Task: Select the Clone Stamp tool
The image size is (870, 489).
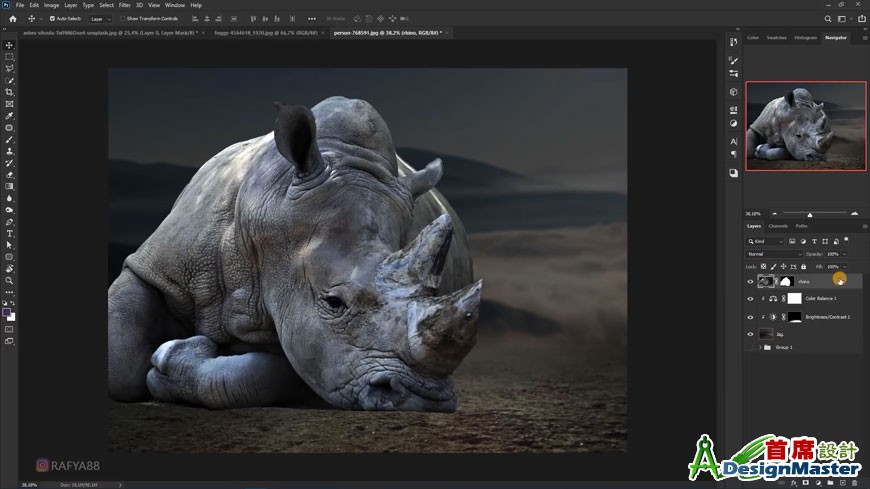Action: (9, 151)
